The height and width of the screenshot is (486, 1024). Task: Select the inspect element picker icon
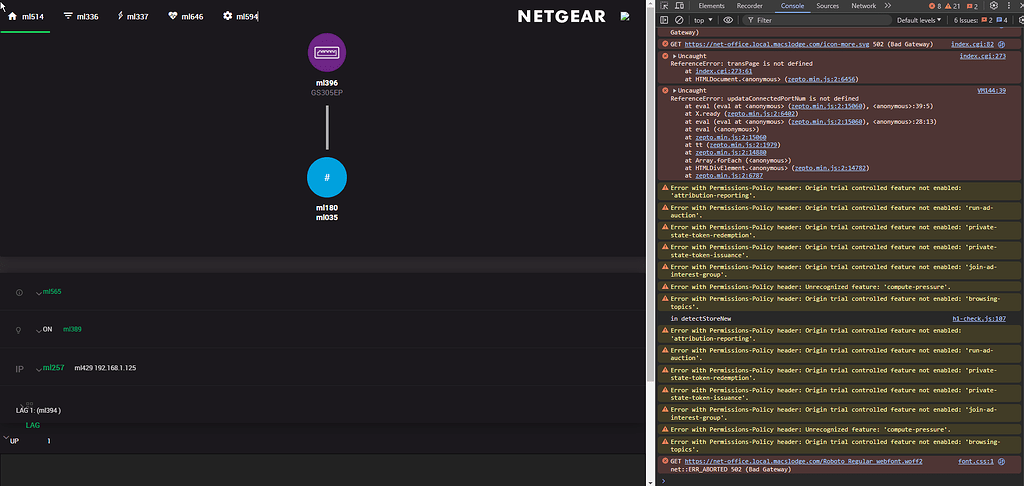click(664, 6)
